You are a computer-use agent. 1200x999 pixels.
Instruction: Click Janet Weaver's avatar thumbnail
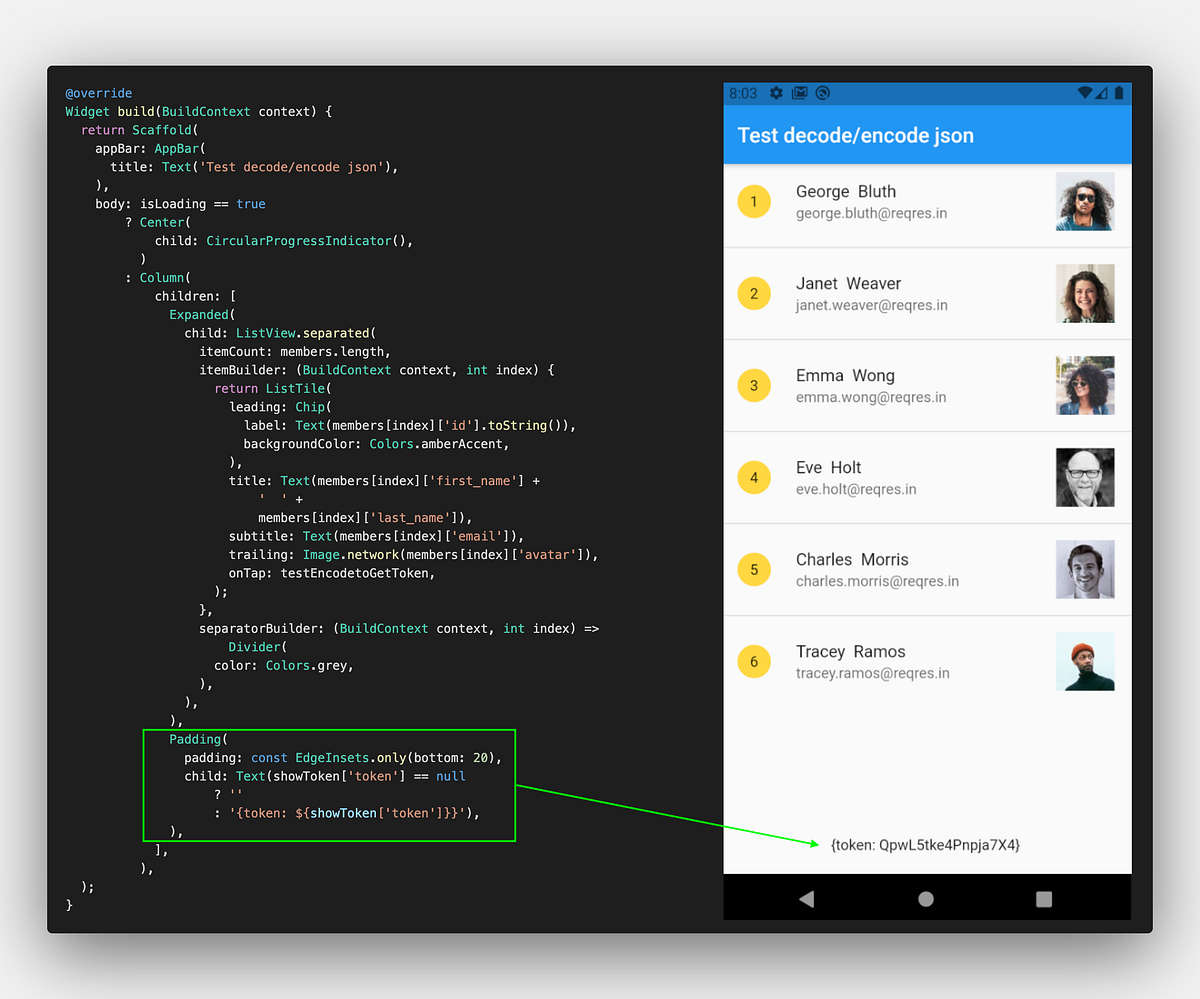(x=1085, y=293)
